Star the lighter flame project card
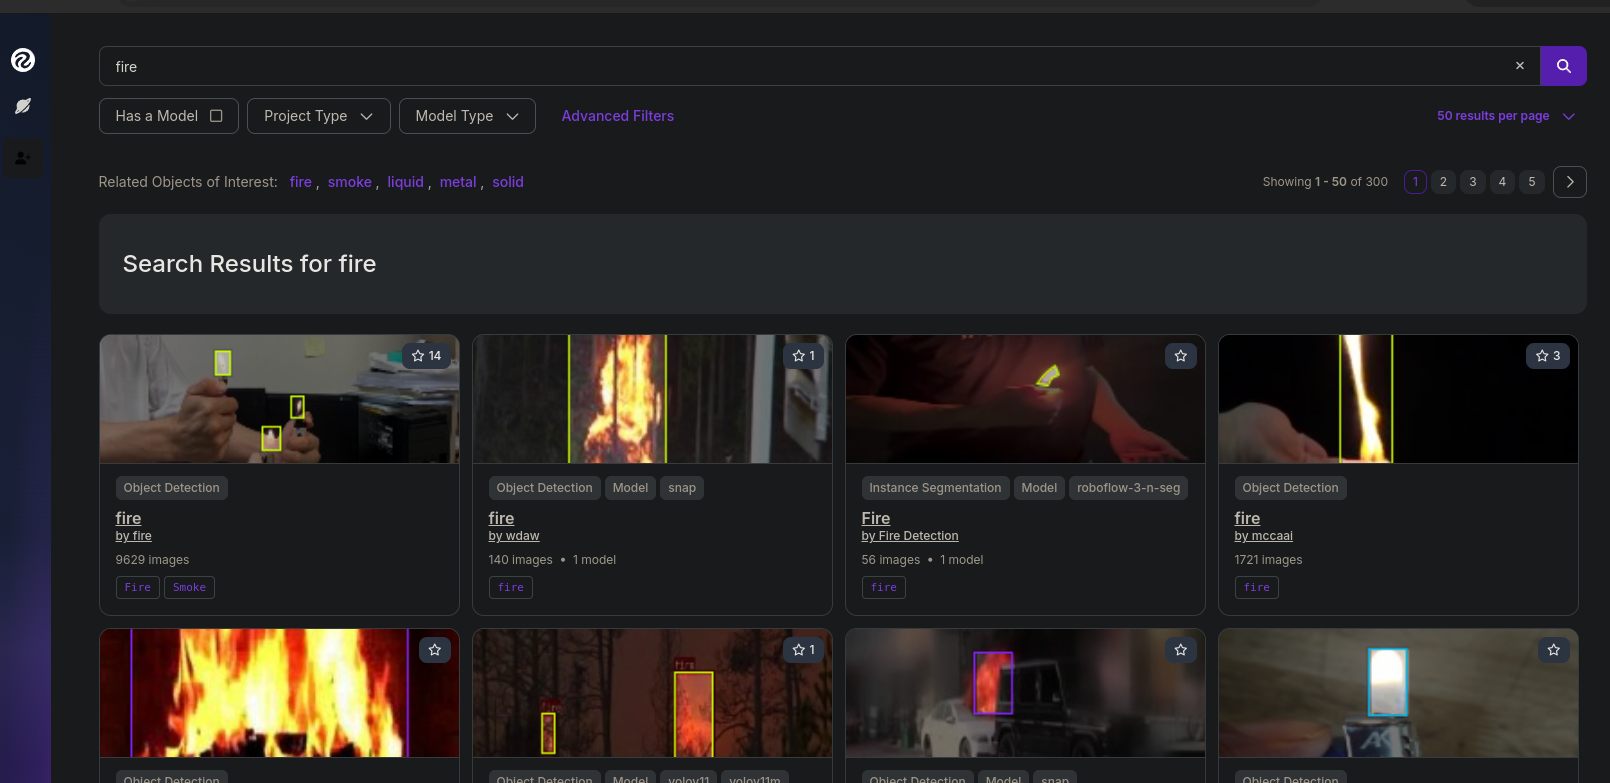 tap(1554, 650)
